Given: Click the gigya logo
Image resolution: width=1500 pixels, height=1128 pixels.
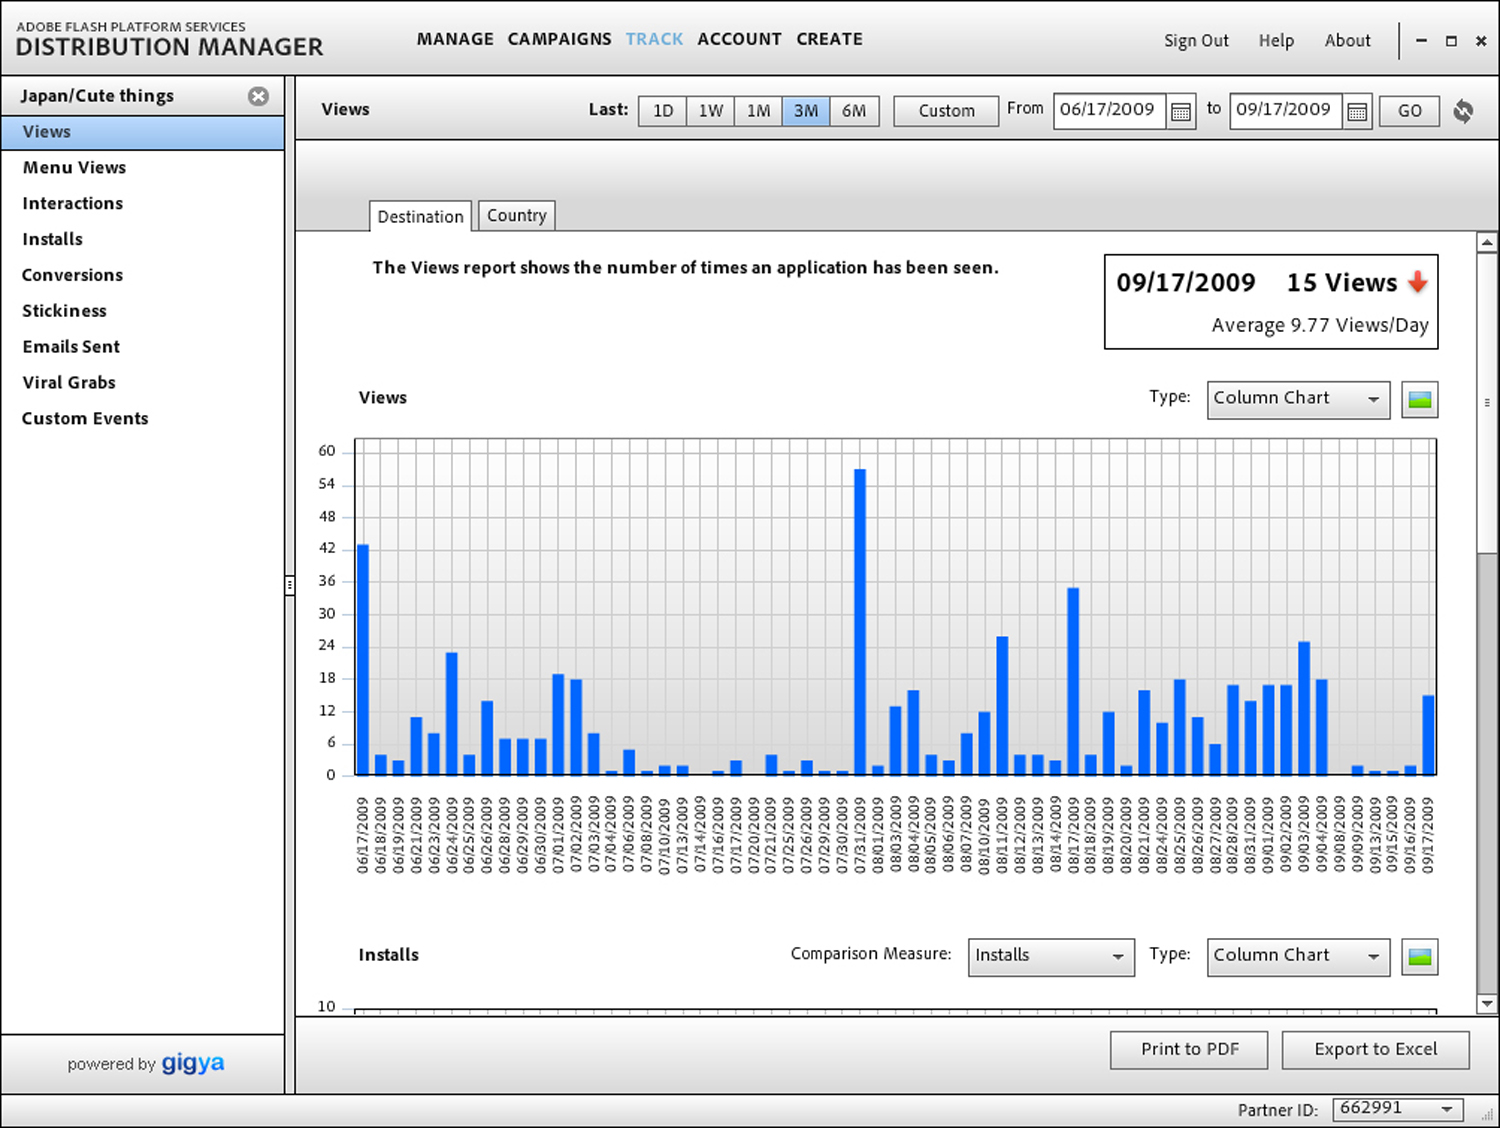Looking at the screenshot, I should [x=192, y=1063].
